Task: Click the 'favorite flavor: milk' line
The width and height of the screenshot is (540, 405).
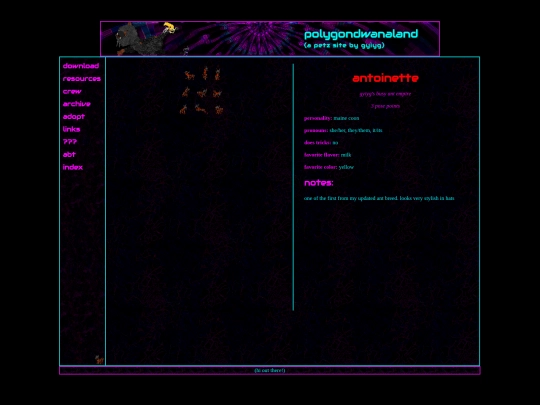Action: coord(328,155)
